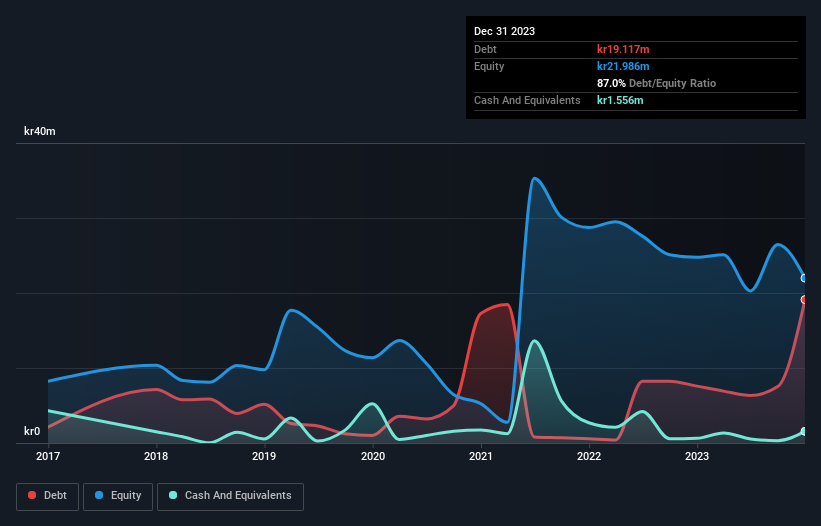This screenshot has width=821, height=526.
Task: Click the teal Cash legend dot
Action: coord(173,495)
